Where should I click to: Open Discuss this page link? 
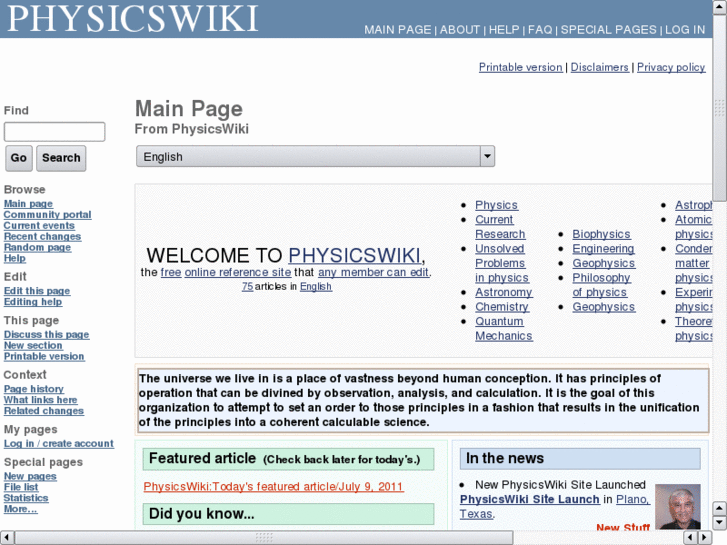[x=46, y=334]
